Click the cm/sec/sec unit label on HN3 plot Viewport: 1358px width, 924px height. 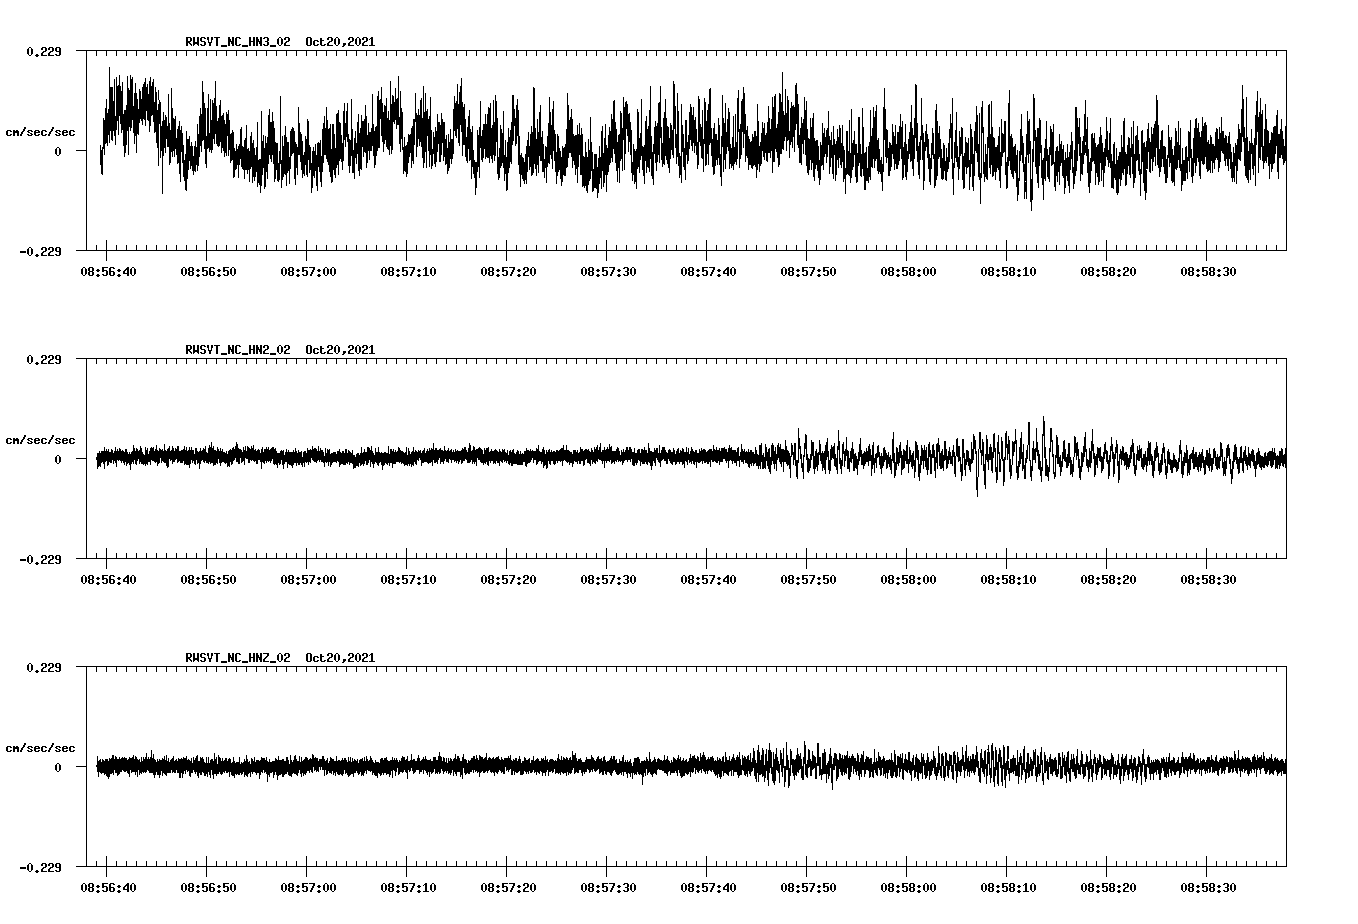(x=40, y=132)
